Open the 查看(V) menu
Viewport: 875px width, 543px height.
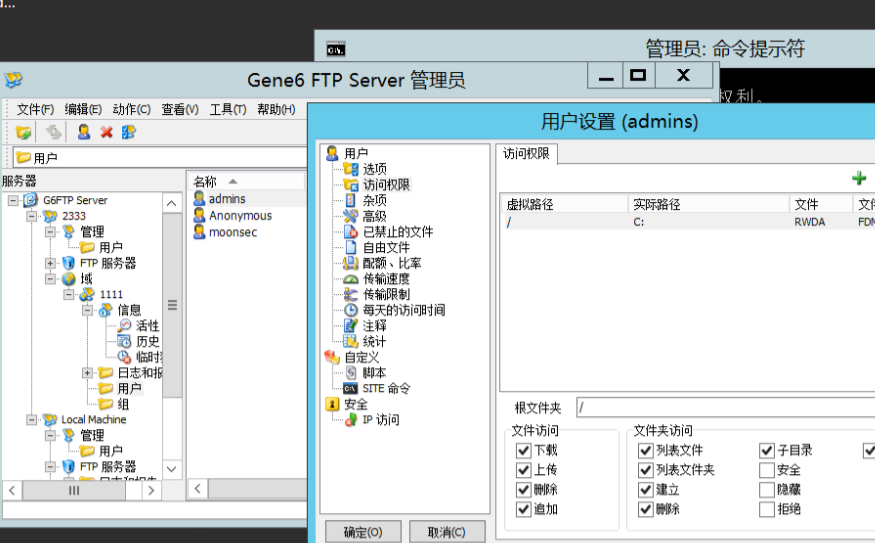pos(180,109)
